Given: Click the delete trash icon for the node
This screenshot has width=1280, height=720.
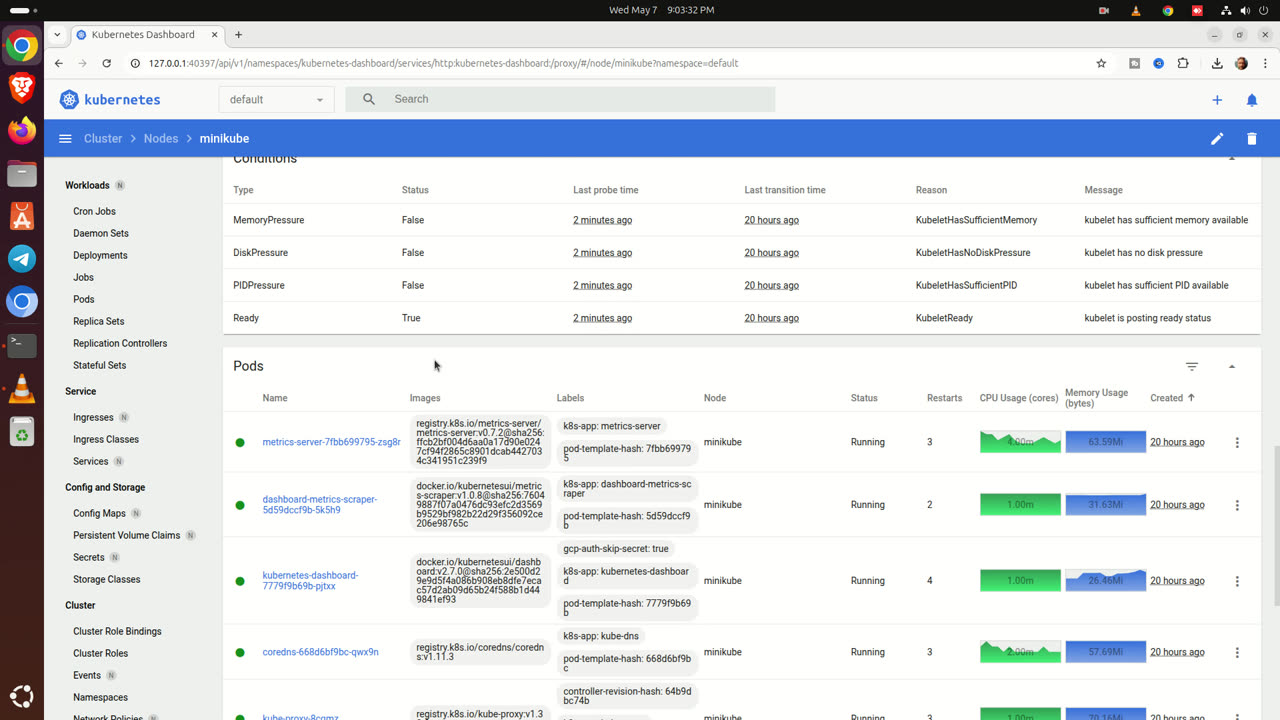Looking at the screenshot, I should (1252, 139).
